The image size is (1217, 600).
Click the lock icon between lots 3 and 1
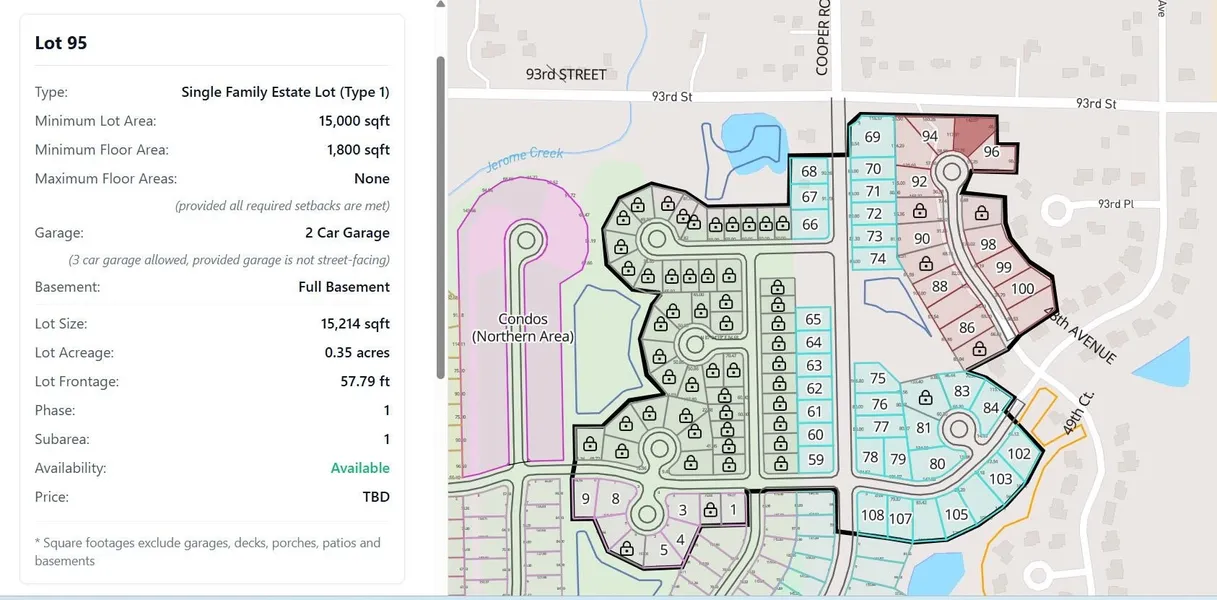710,510
